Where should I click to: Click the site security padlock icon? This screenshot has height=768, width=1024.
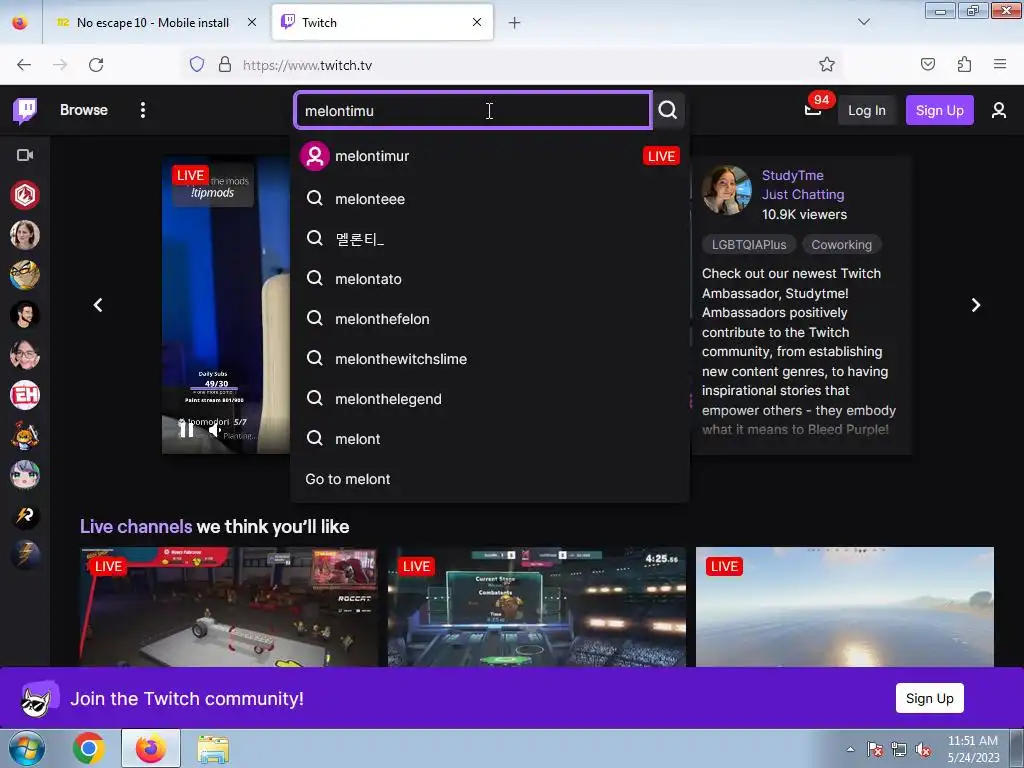[225, 65]
